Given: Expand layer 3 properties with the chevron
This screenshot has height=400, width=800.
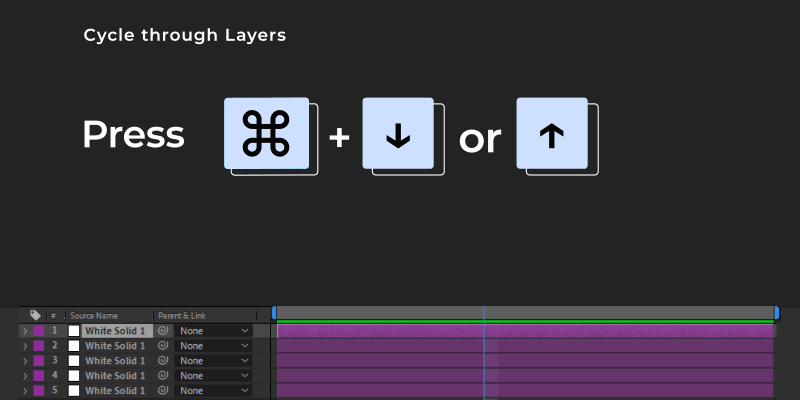Looking at the screenshot, I should point(25,361).
